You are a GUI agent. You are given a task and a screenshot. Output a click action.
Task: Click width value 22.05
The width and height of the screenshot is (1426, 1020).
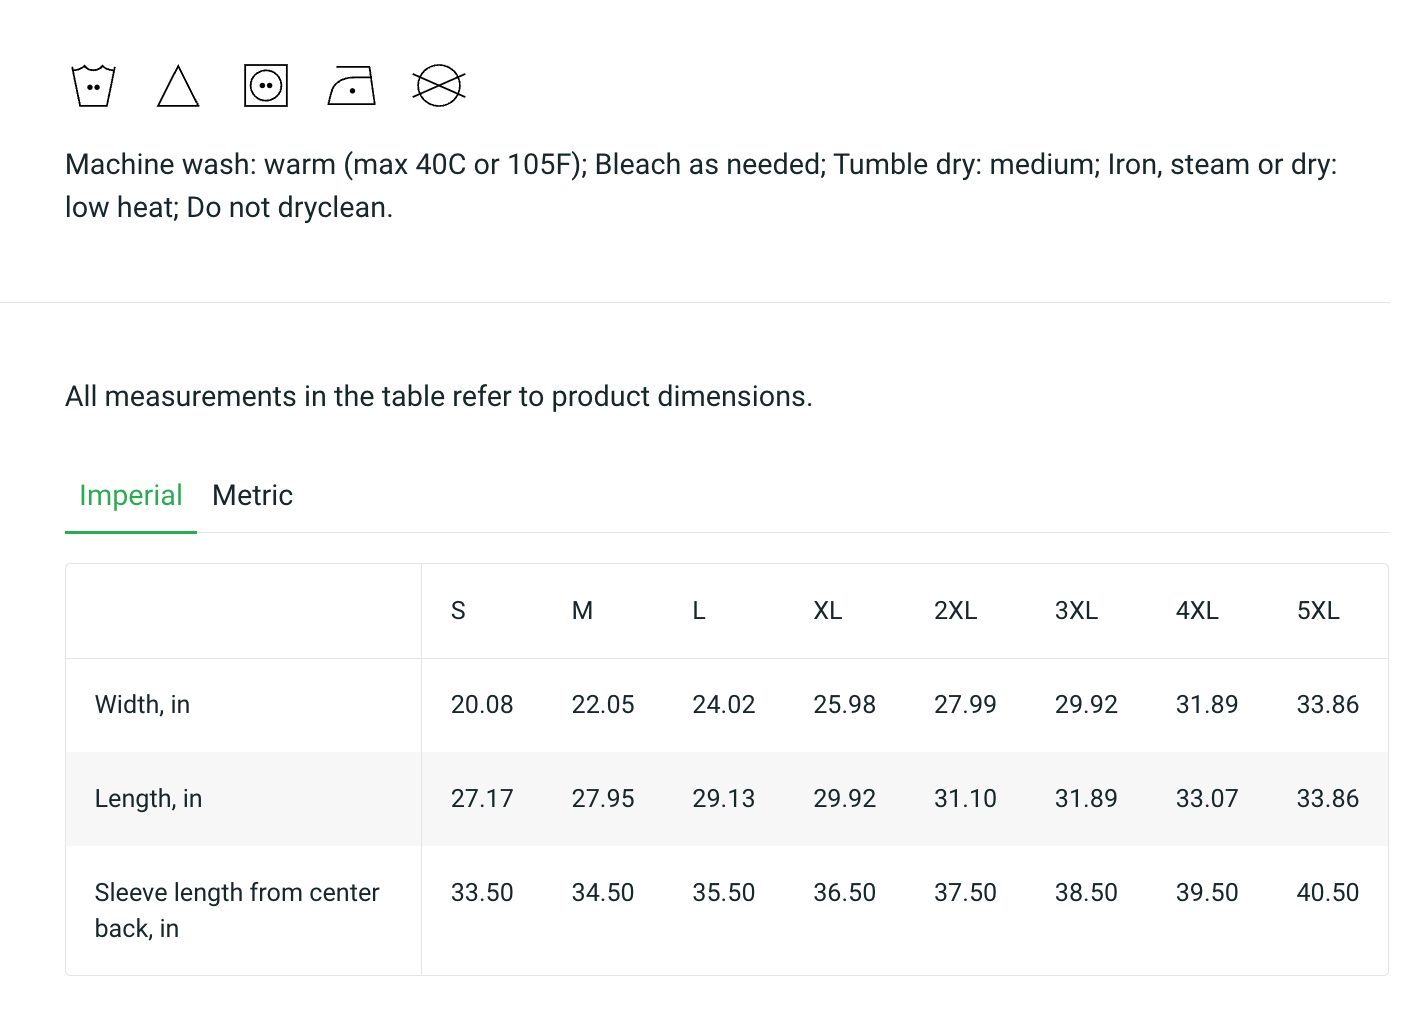click(603, 705)
